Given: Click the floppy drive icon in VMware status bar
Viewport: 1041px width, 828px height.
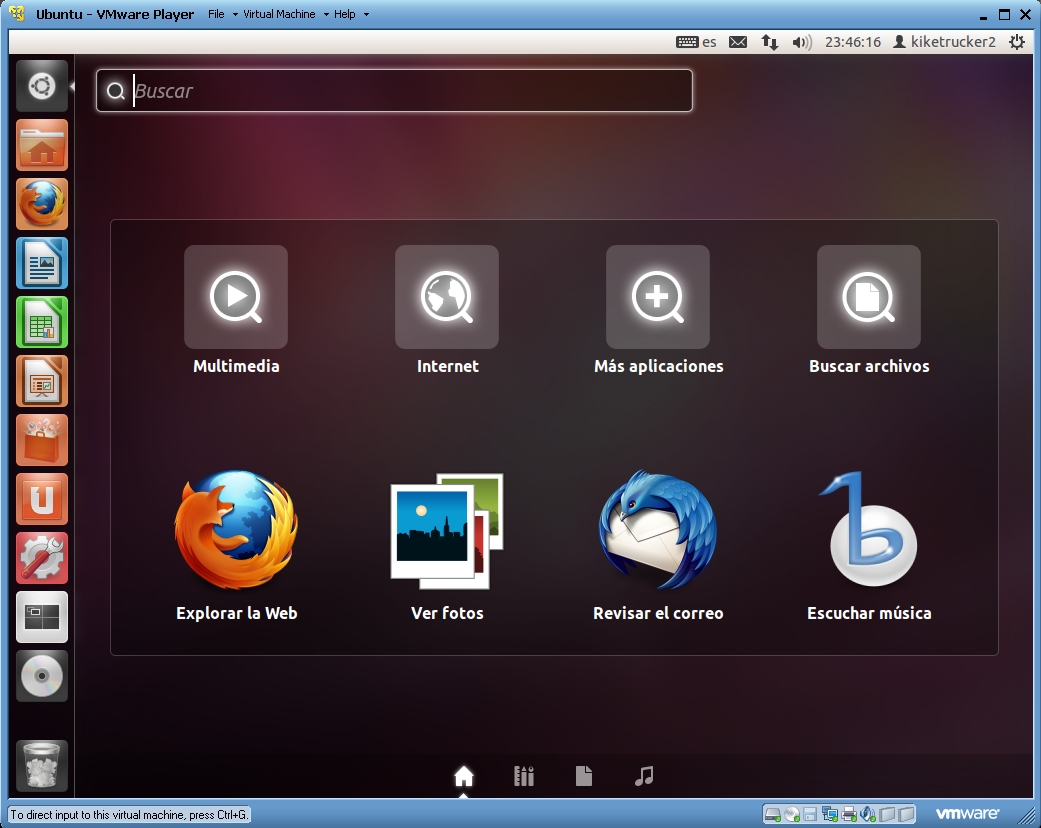Looking at the screenshot, I should point(810,814).
